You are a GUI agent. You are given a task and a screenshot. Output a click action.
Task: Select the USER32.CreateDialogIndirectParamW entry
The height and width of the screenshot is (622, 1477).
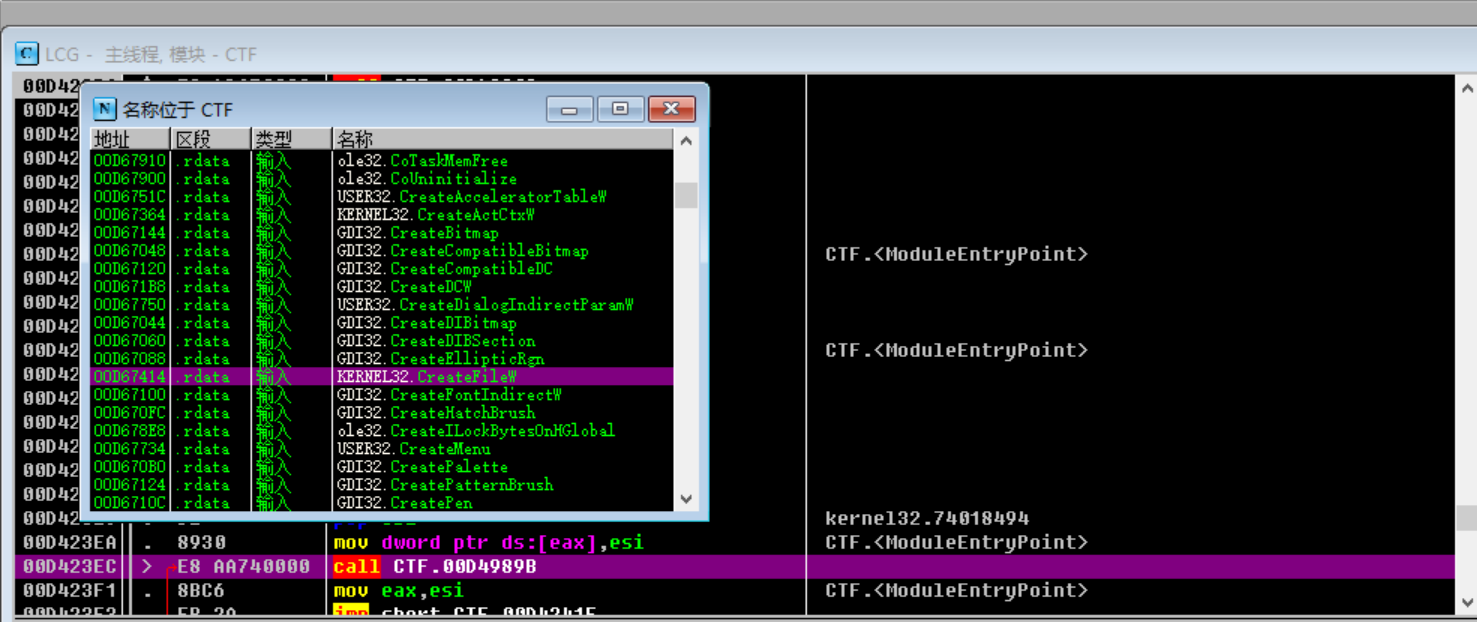[430, 305]
